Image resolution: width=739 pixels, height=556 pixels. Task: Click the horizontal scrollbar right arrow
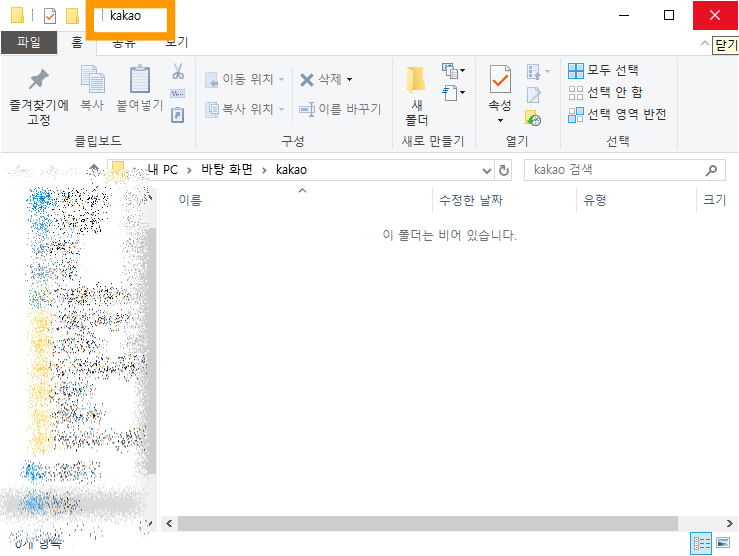(730, 523)
